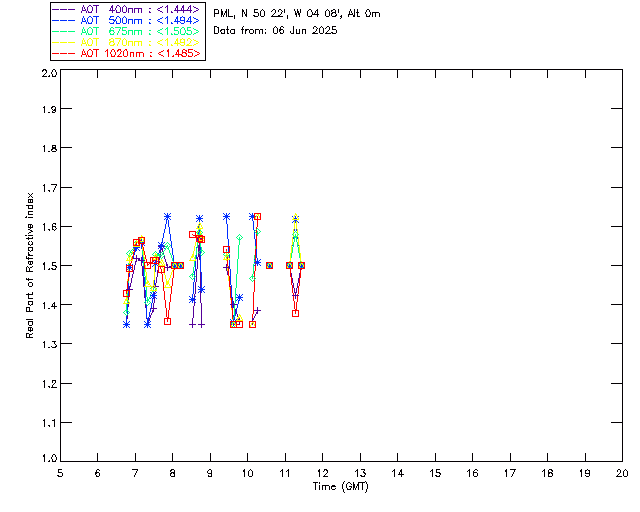Click the 2.0 tick label on y-axis
The width and height of the screenshot is (640, 512).
pos(48,75)
